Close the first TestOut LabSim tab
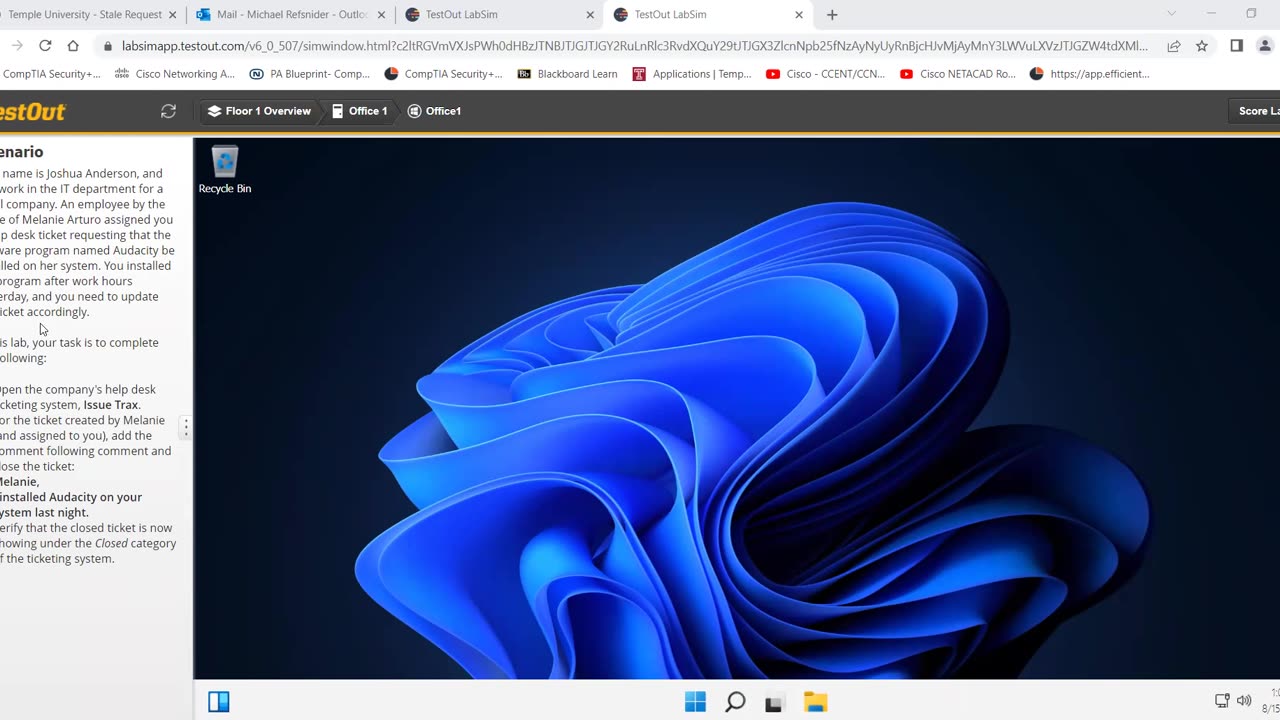Viewport: 1280px width, 720px height. pyautogui.click(x=590, y=15)
